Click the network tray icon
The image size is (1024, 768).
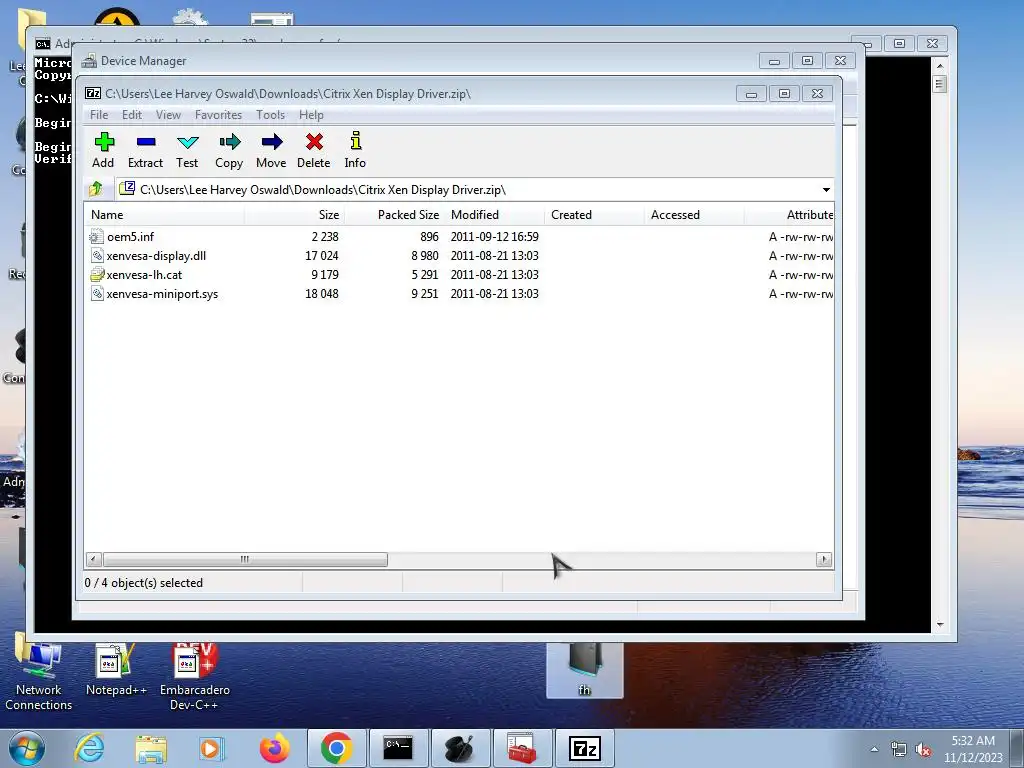point(899,750)
